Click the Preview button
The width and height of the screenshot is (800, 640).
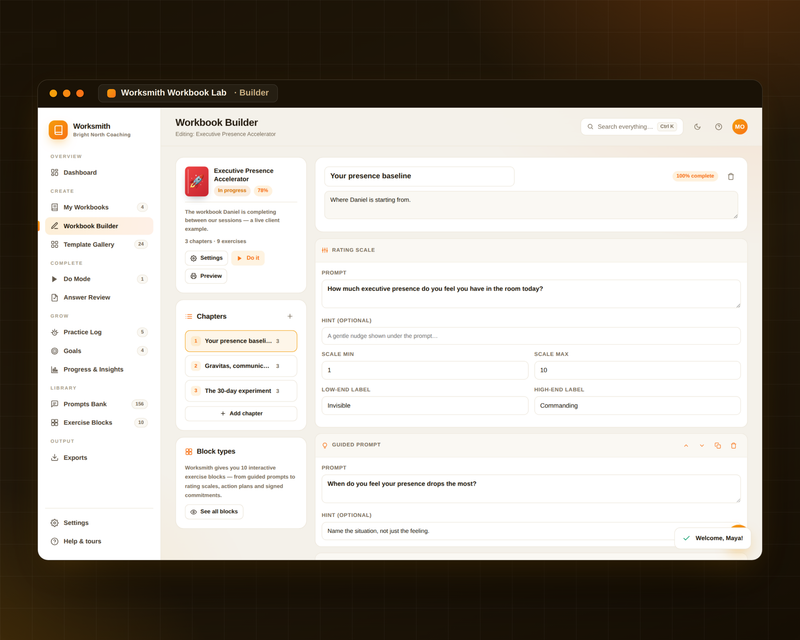tap(206, 276)
